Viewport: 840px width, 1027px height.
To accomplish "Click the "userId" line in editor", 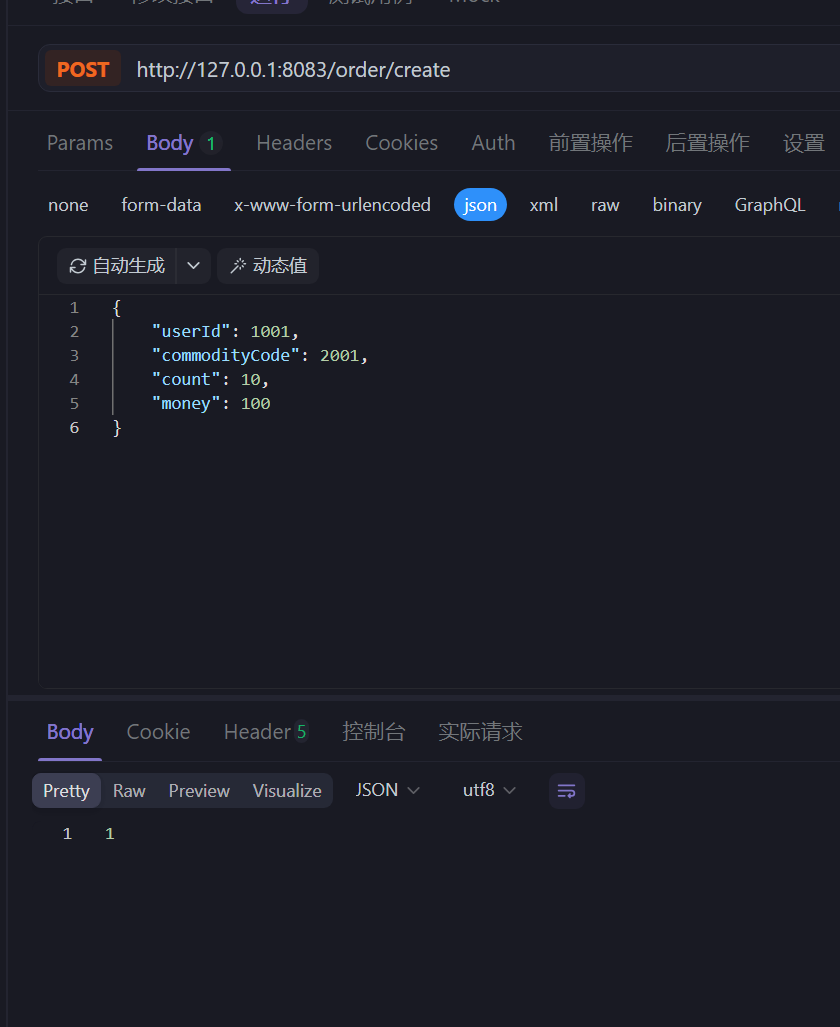I will click(225, 331).
